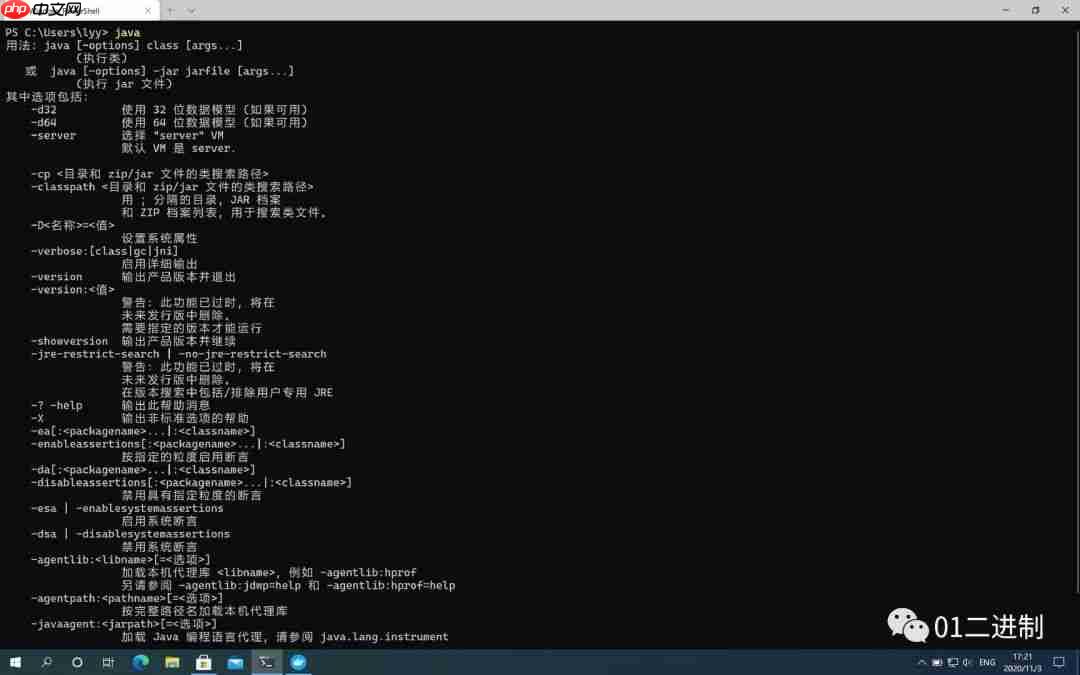Click the '-dsa | -disablesystemassertions' line
Screen dimensions: 1080x675
tap(130, 534)
